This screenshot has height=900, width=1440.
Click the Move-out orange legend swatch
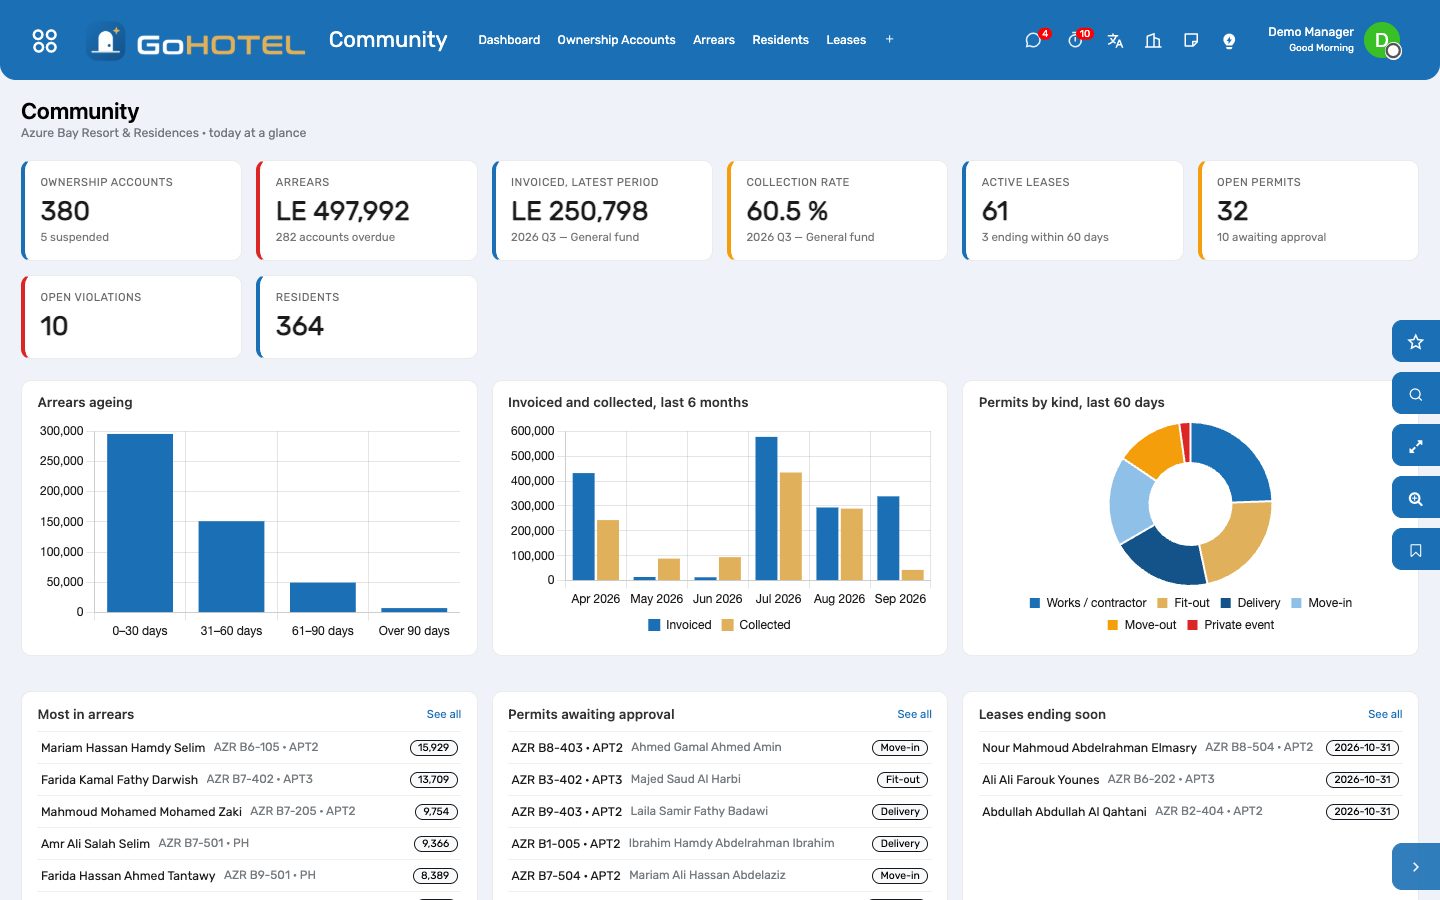click(x=1113, y=625)
